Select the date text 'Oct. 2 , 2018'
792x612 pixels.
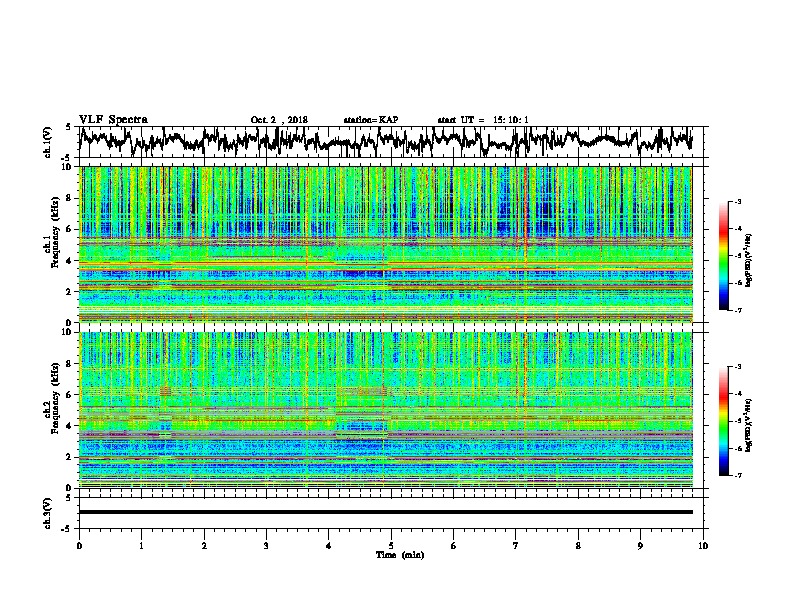279,120
